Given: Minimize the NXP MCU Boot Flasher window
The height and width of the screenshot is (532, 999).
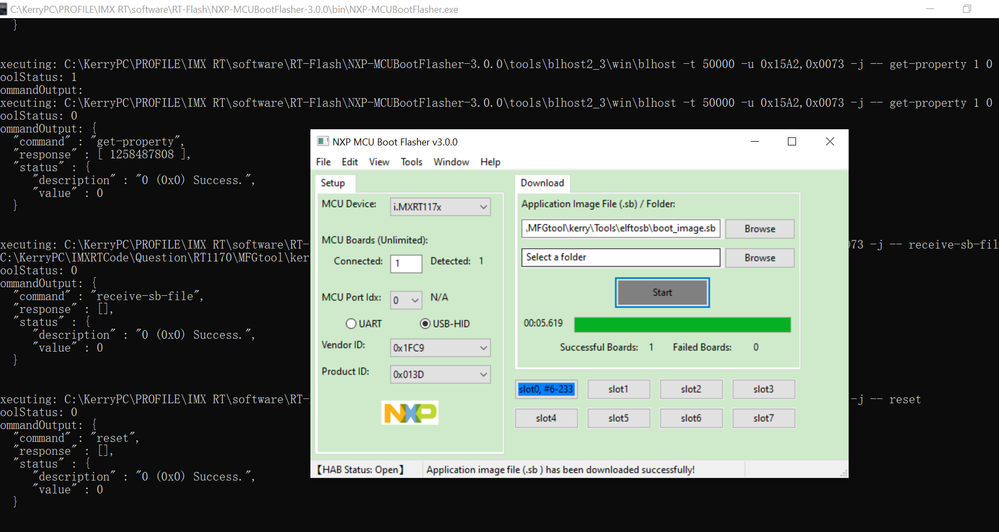Looking at the screenshot, I should pos(755,141).
